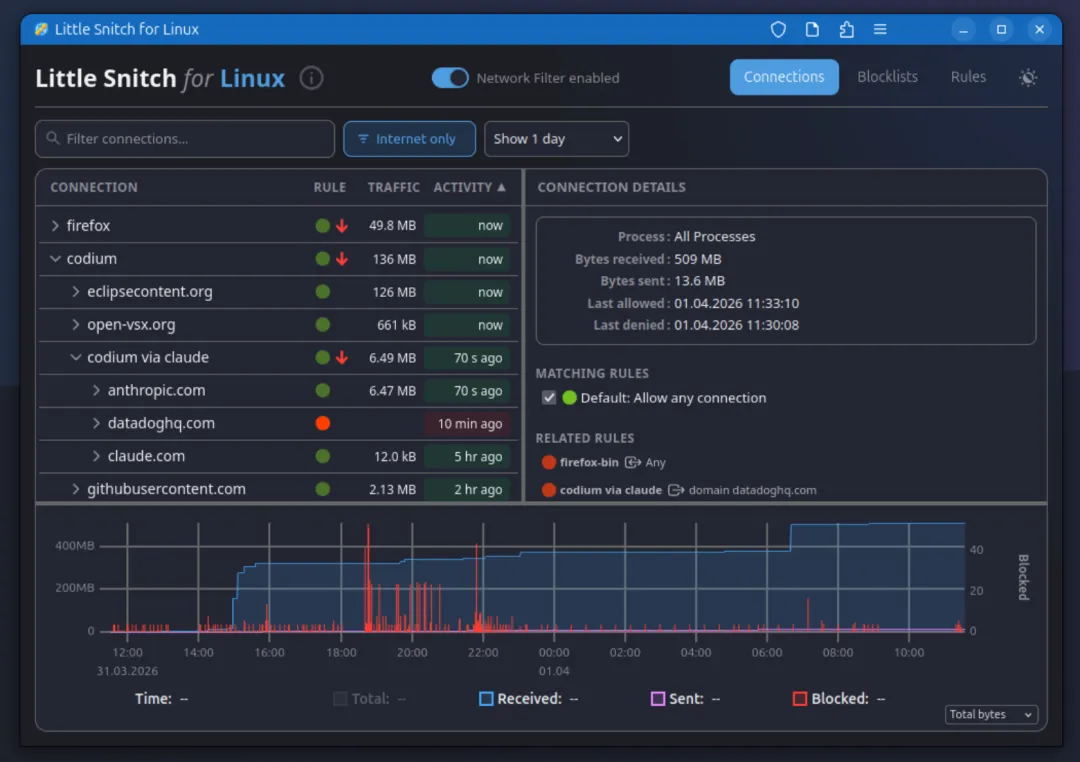Image resolution: width=1080 pixels, height=762 pixels.
Task: Click the info icon next to Little Snitch for Linux
Action: [x=311, y=78]
